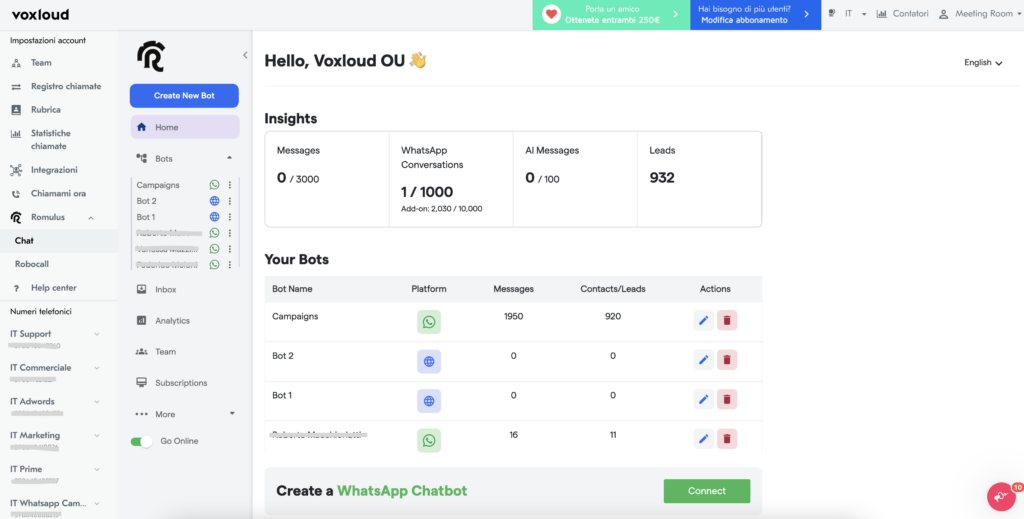1024x519 pixels.
Task: Click the Messages insight card
Action: pos(327,179)
